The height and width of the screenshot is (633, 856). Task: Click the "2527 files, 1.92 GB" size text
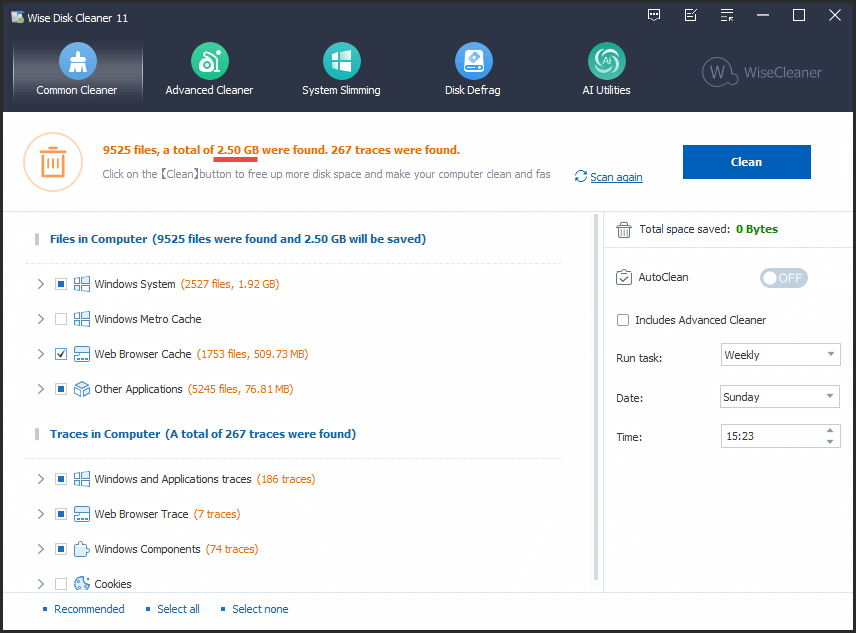click(x=230, y=284)
